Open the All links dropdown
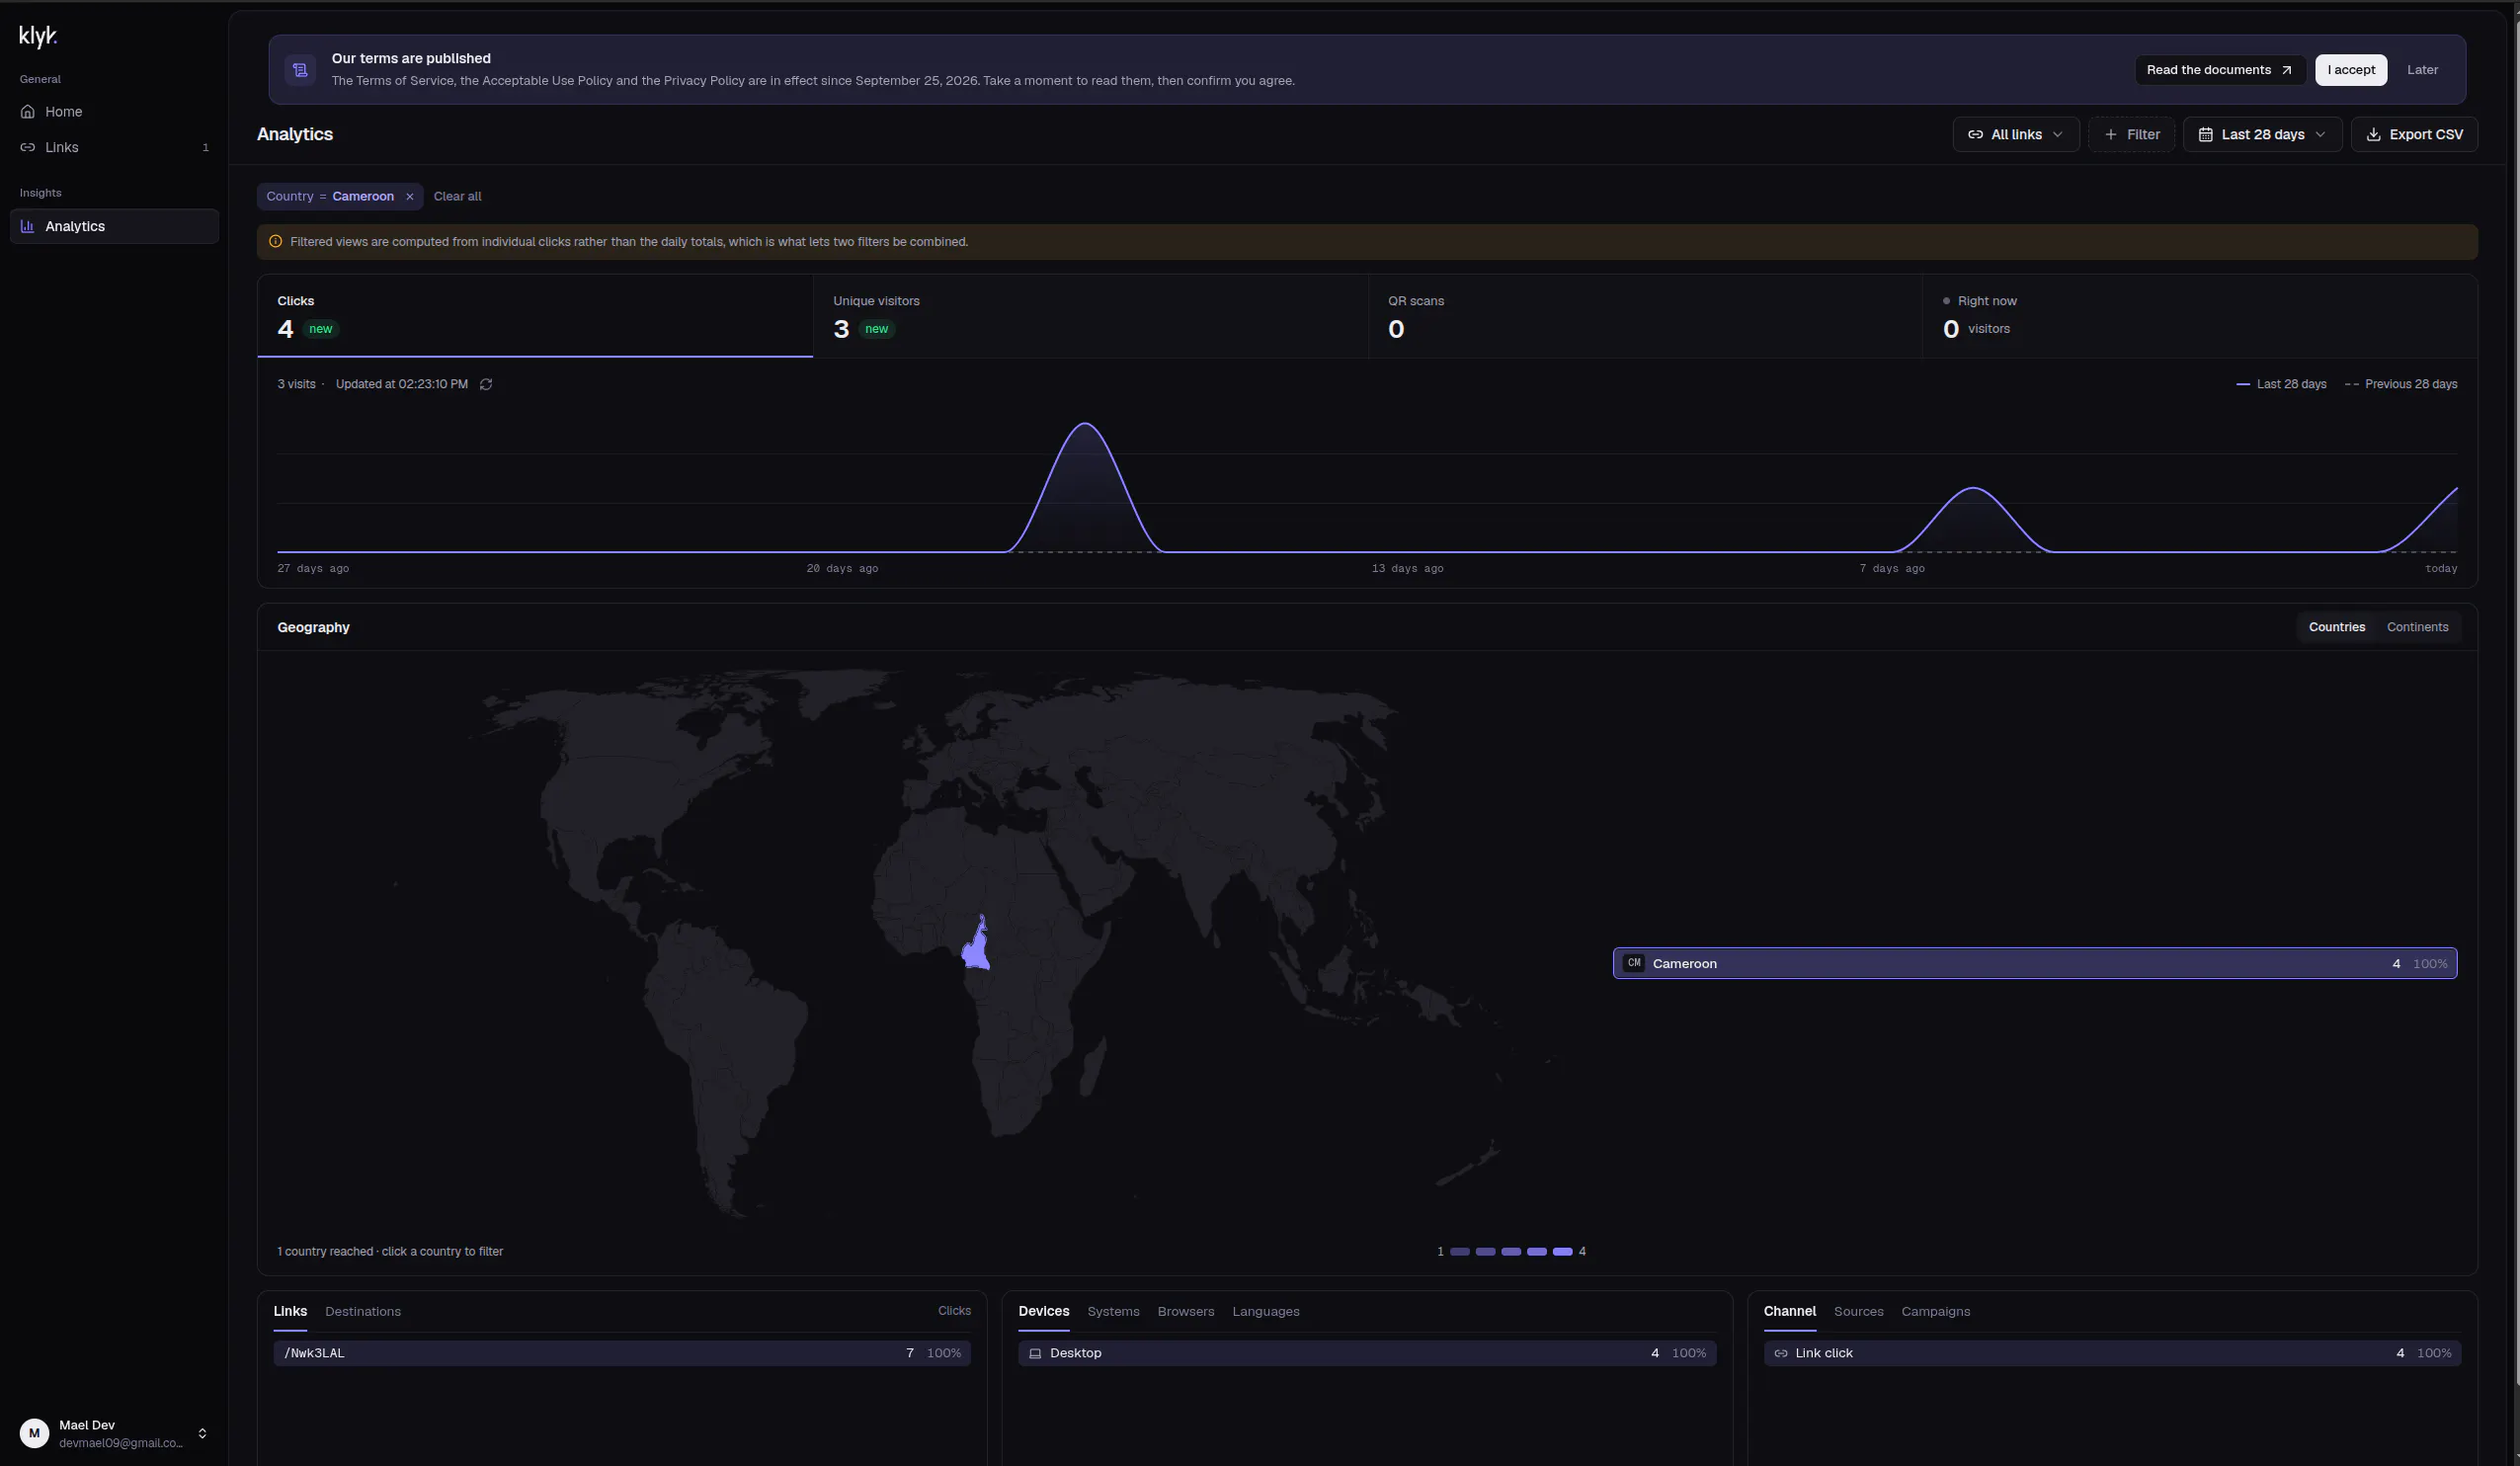The image size is (2520, 1466). click(x=2016, y=134)
